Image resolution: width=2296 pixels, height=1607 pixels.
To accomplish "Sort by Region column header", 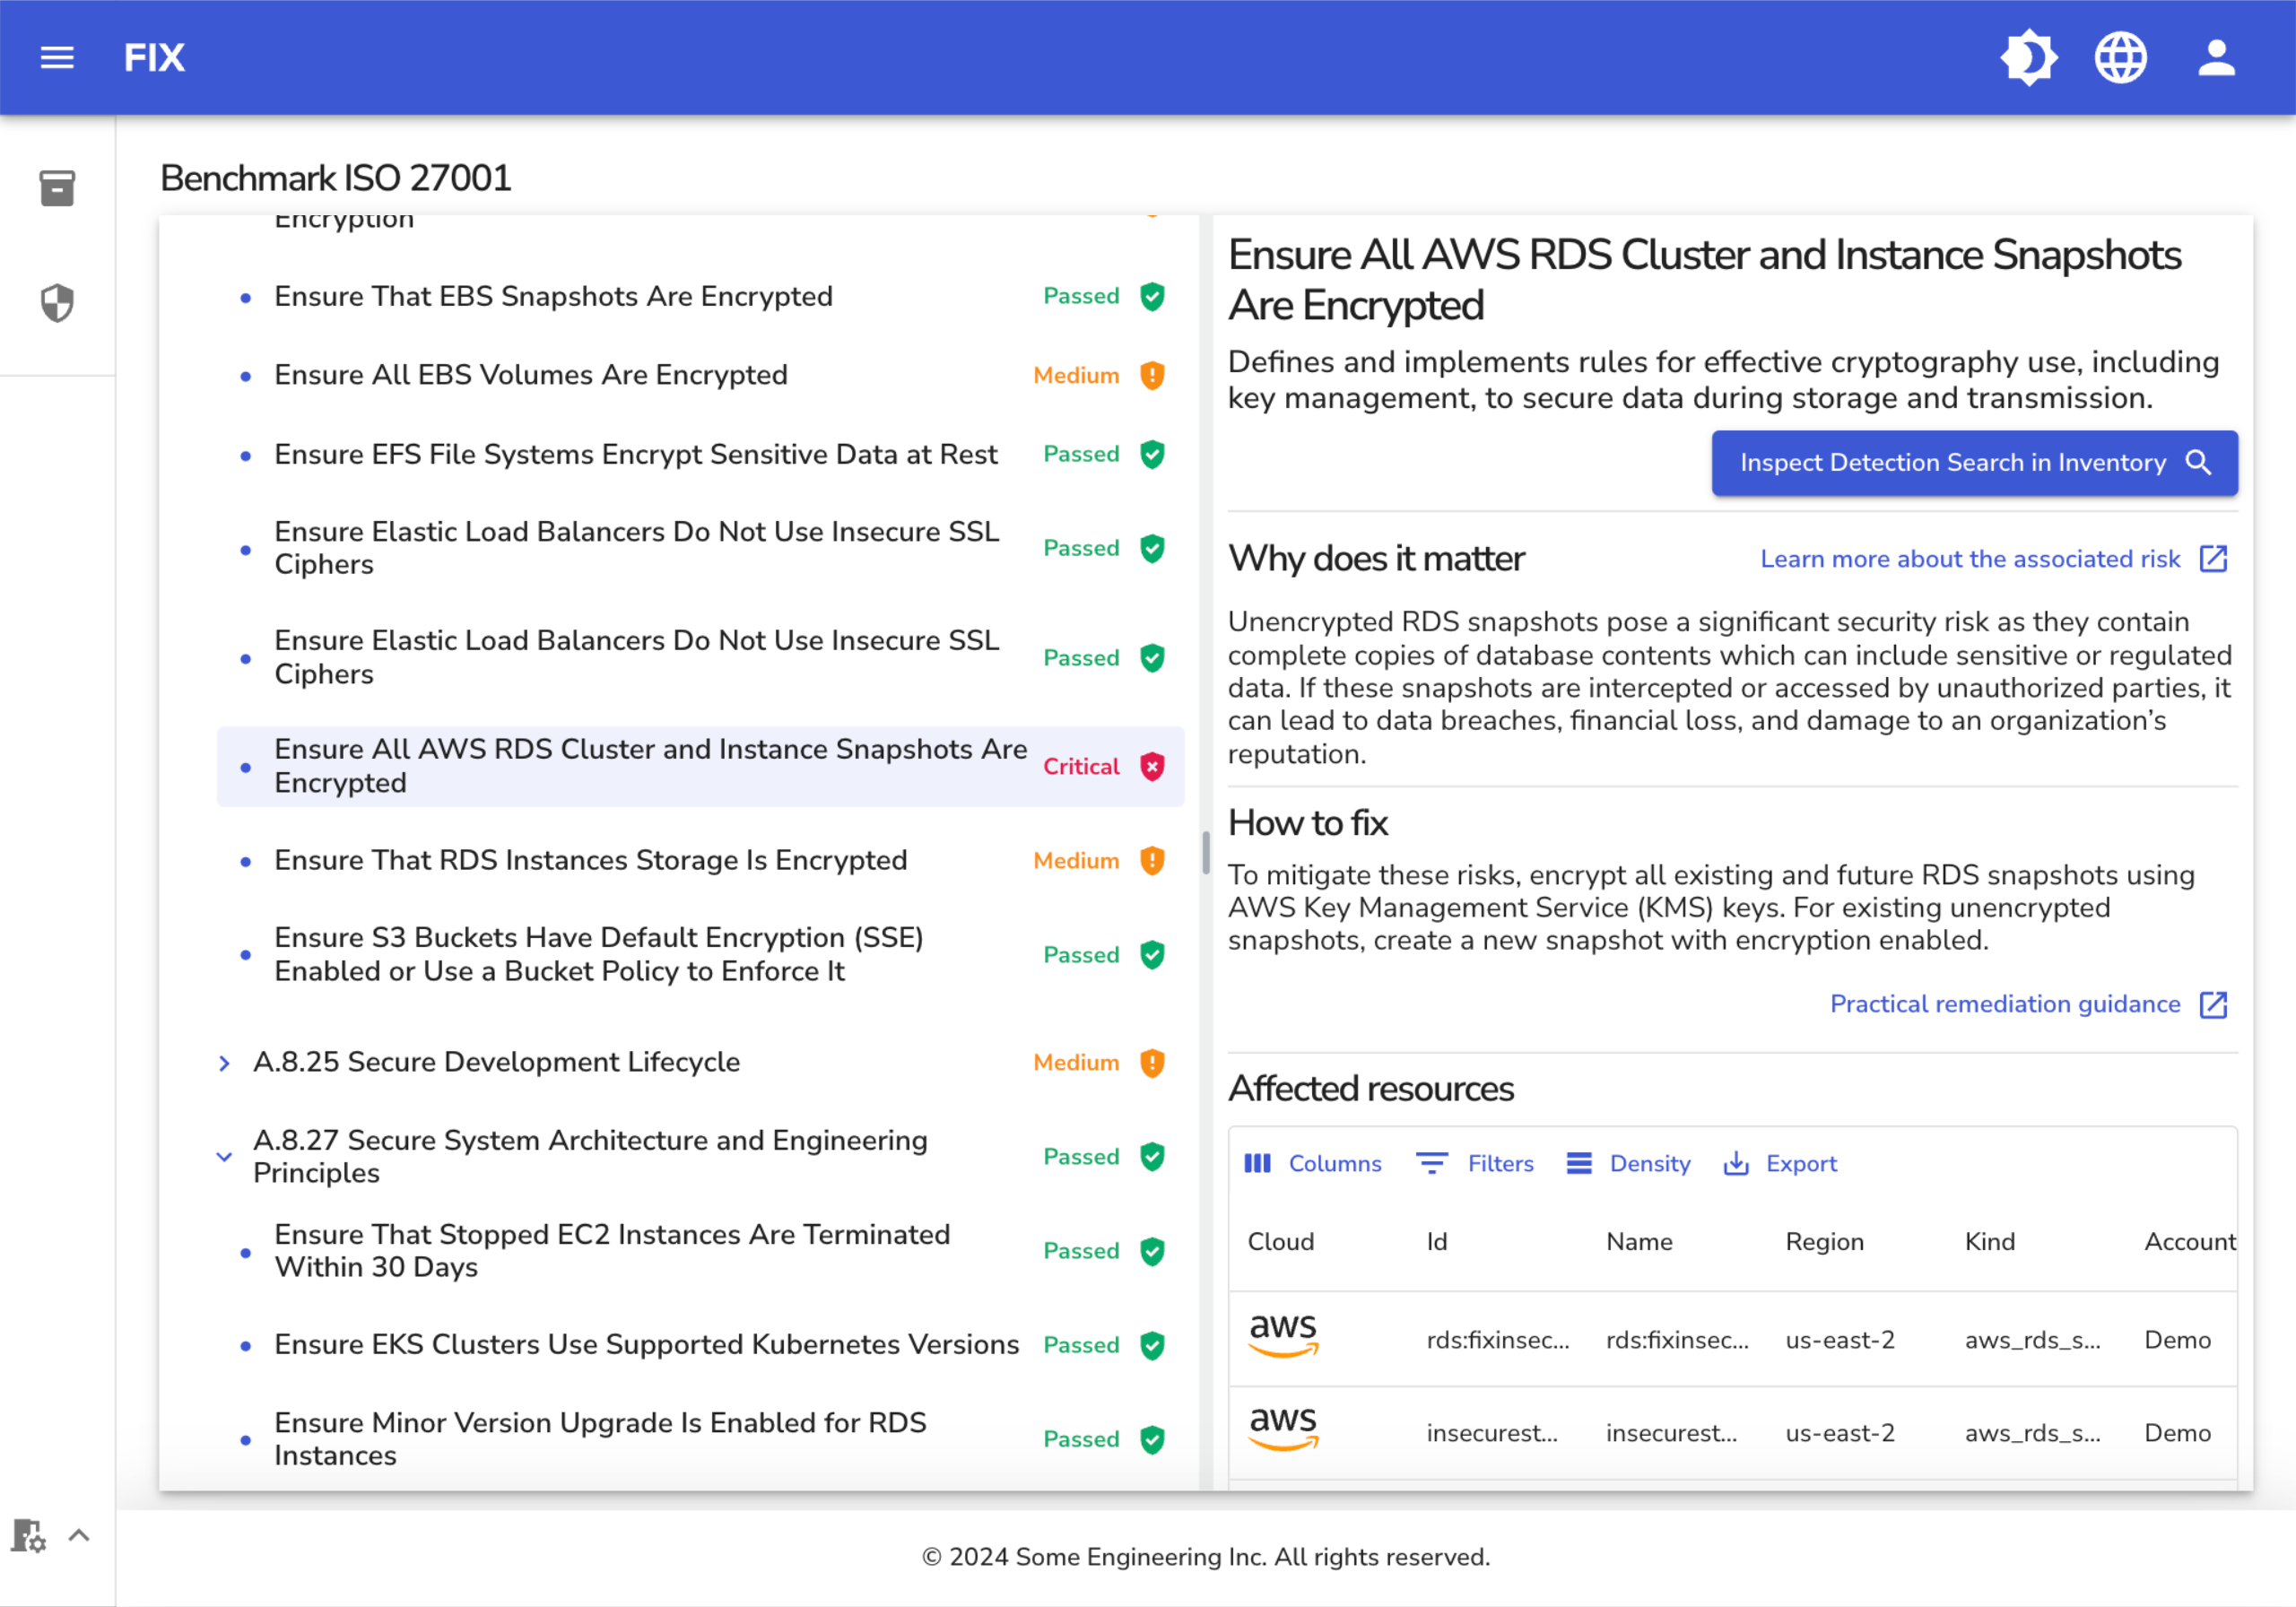I will coord(1825,1242).
